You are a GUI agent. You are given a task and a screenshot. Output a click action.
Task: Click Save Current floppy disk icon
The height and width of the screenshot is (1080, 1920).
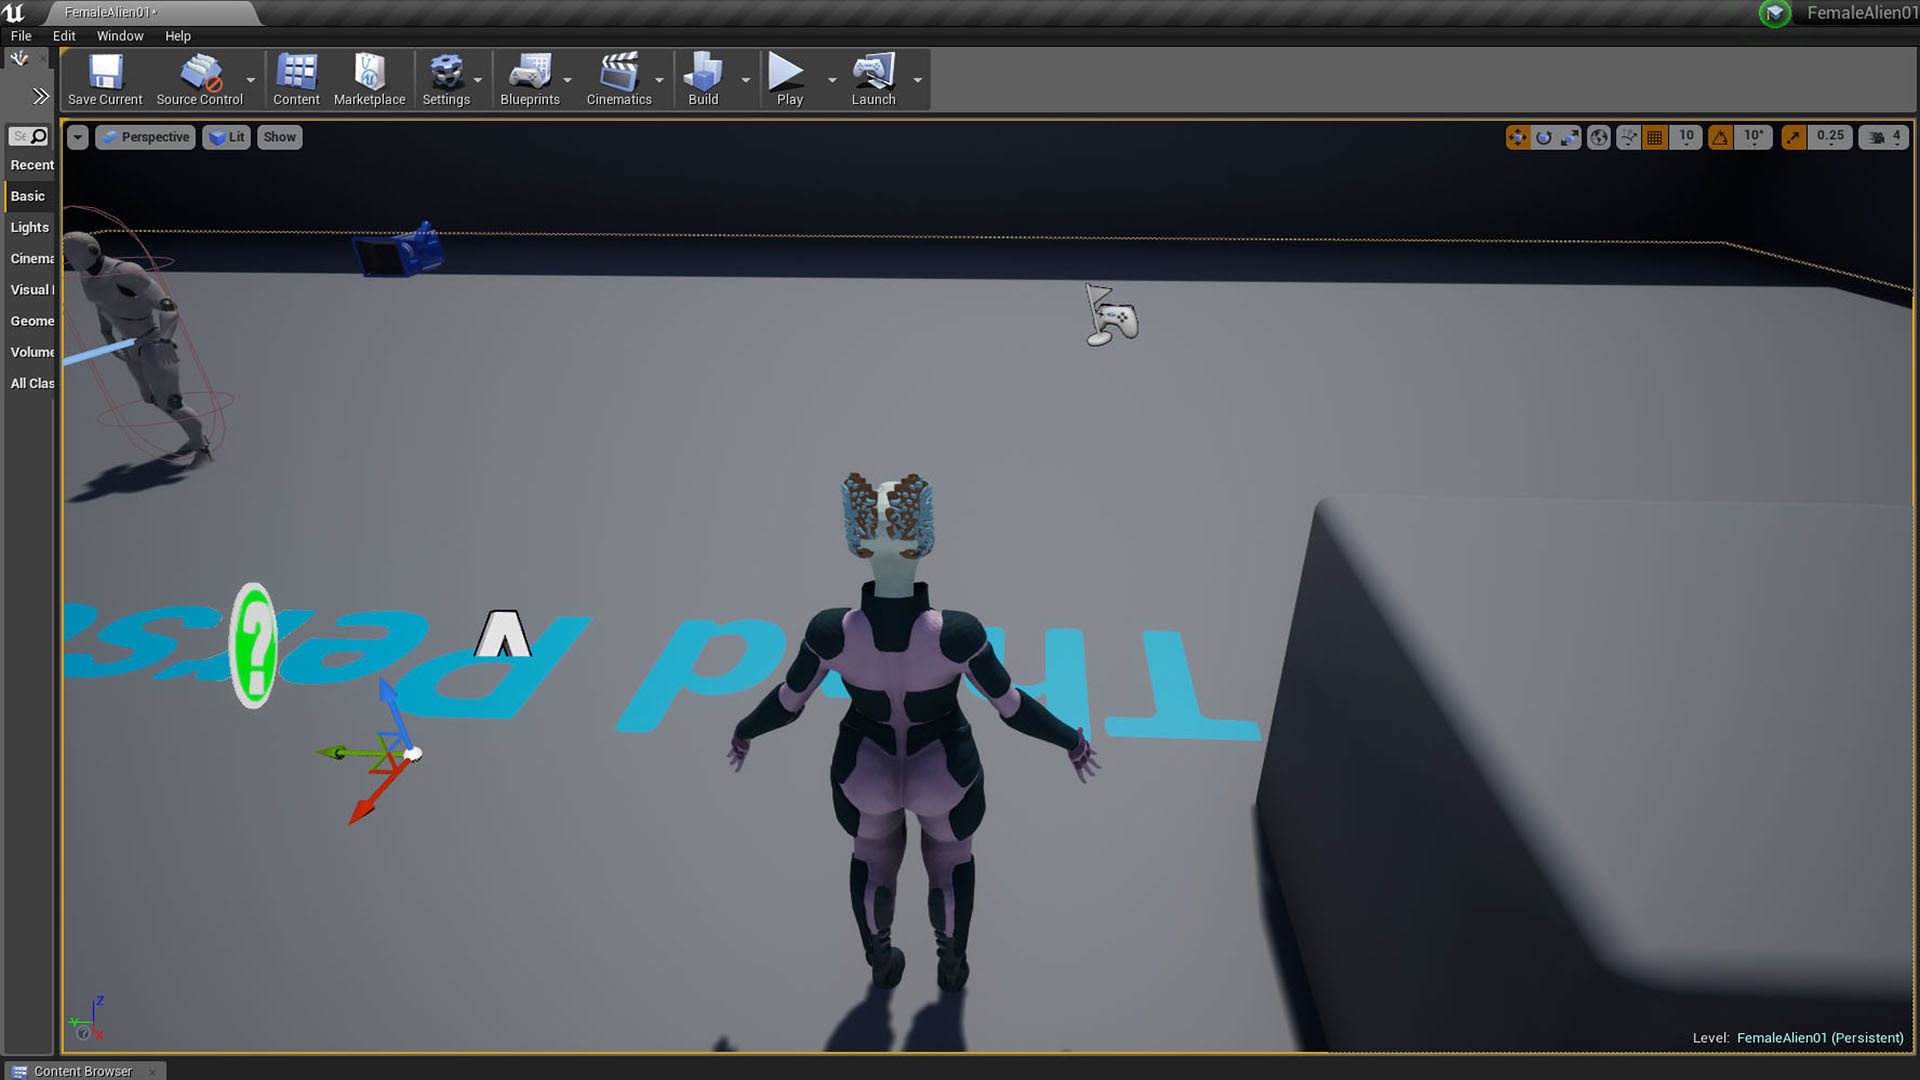pyautogui.click(x=105, y=72)
